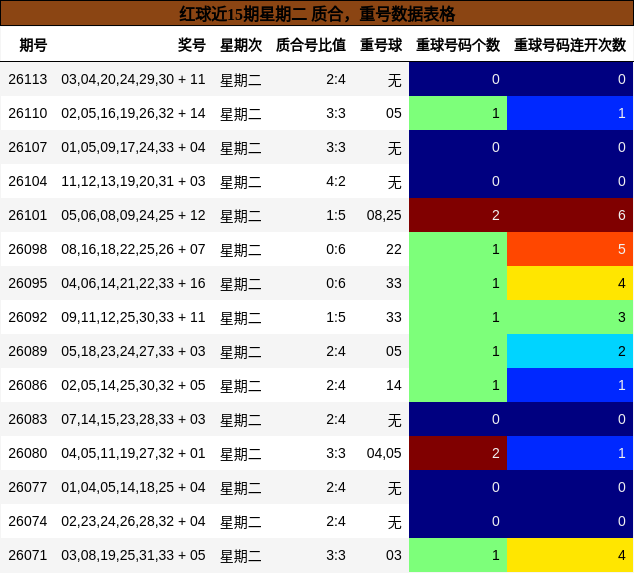Select issue number 26089
Image resolution: width=634 pixels, height=573 pixels.
[x=27, y=351]
